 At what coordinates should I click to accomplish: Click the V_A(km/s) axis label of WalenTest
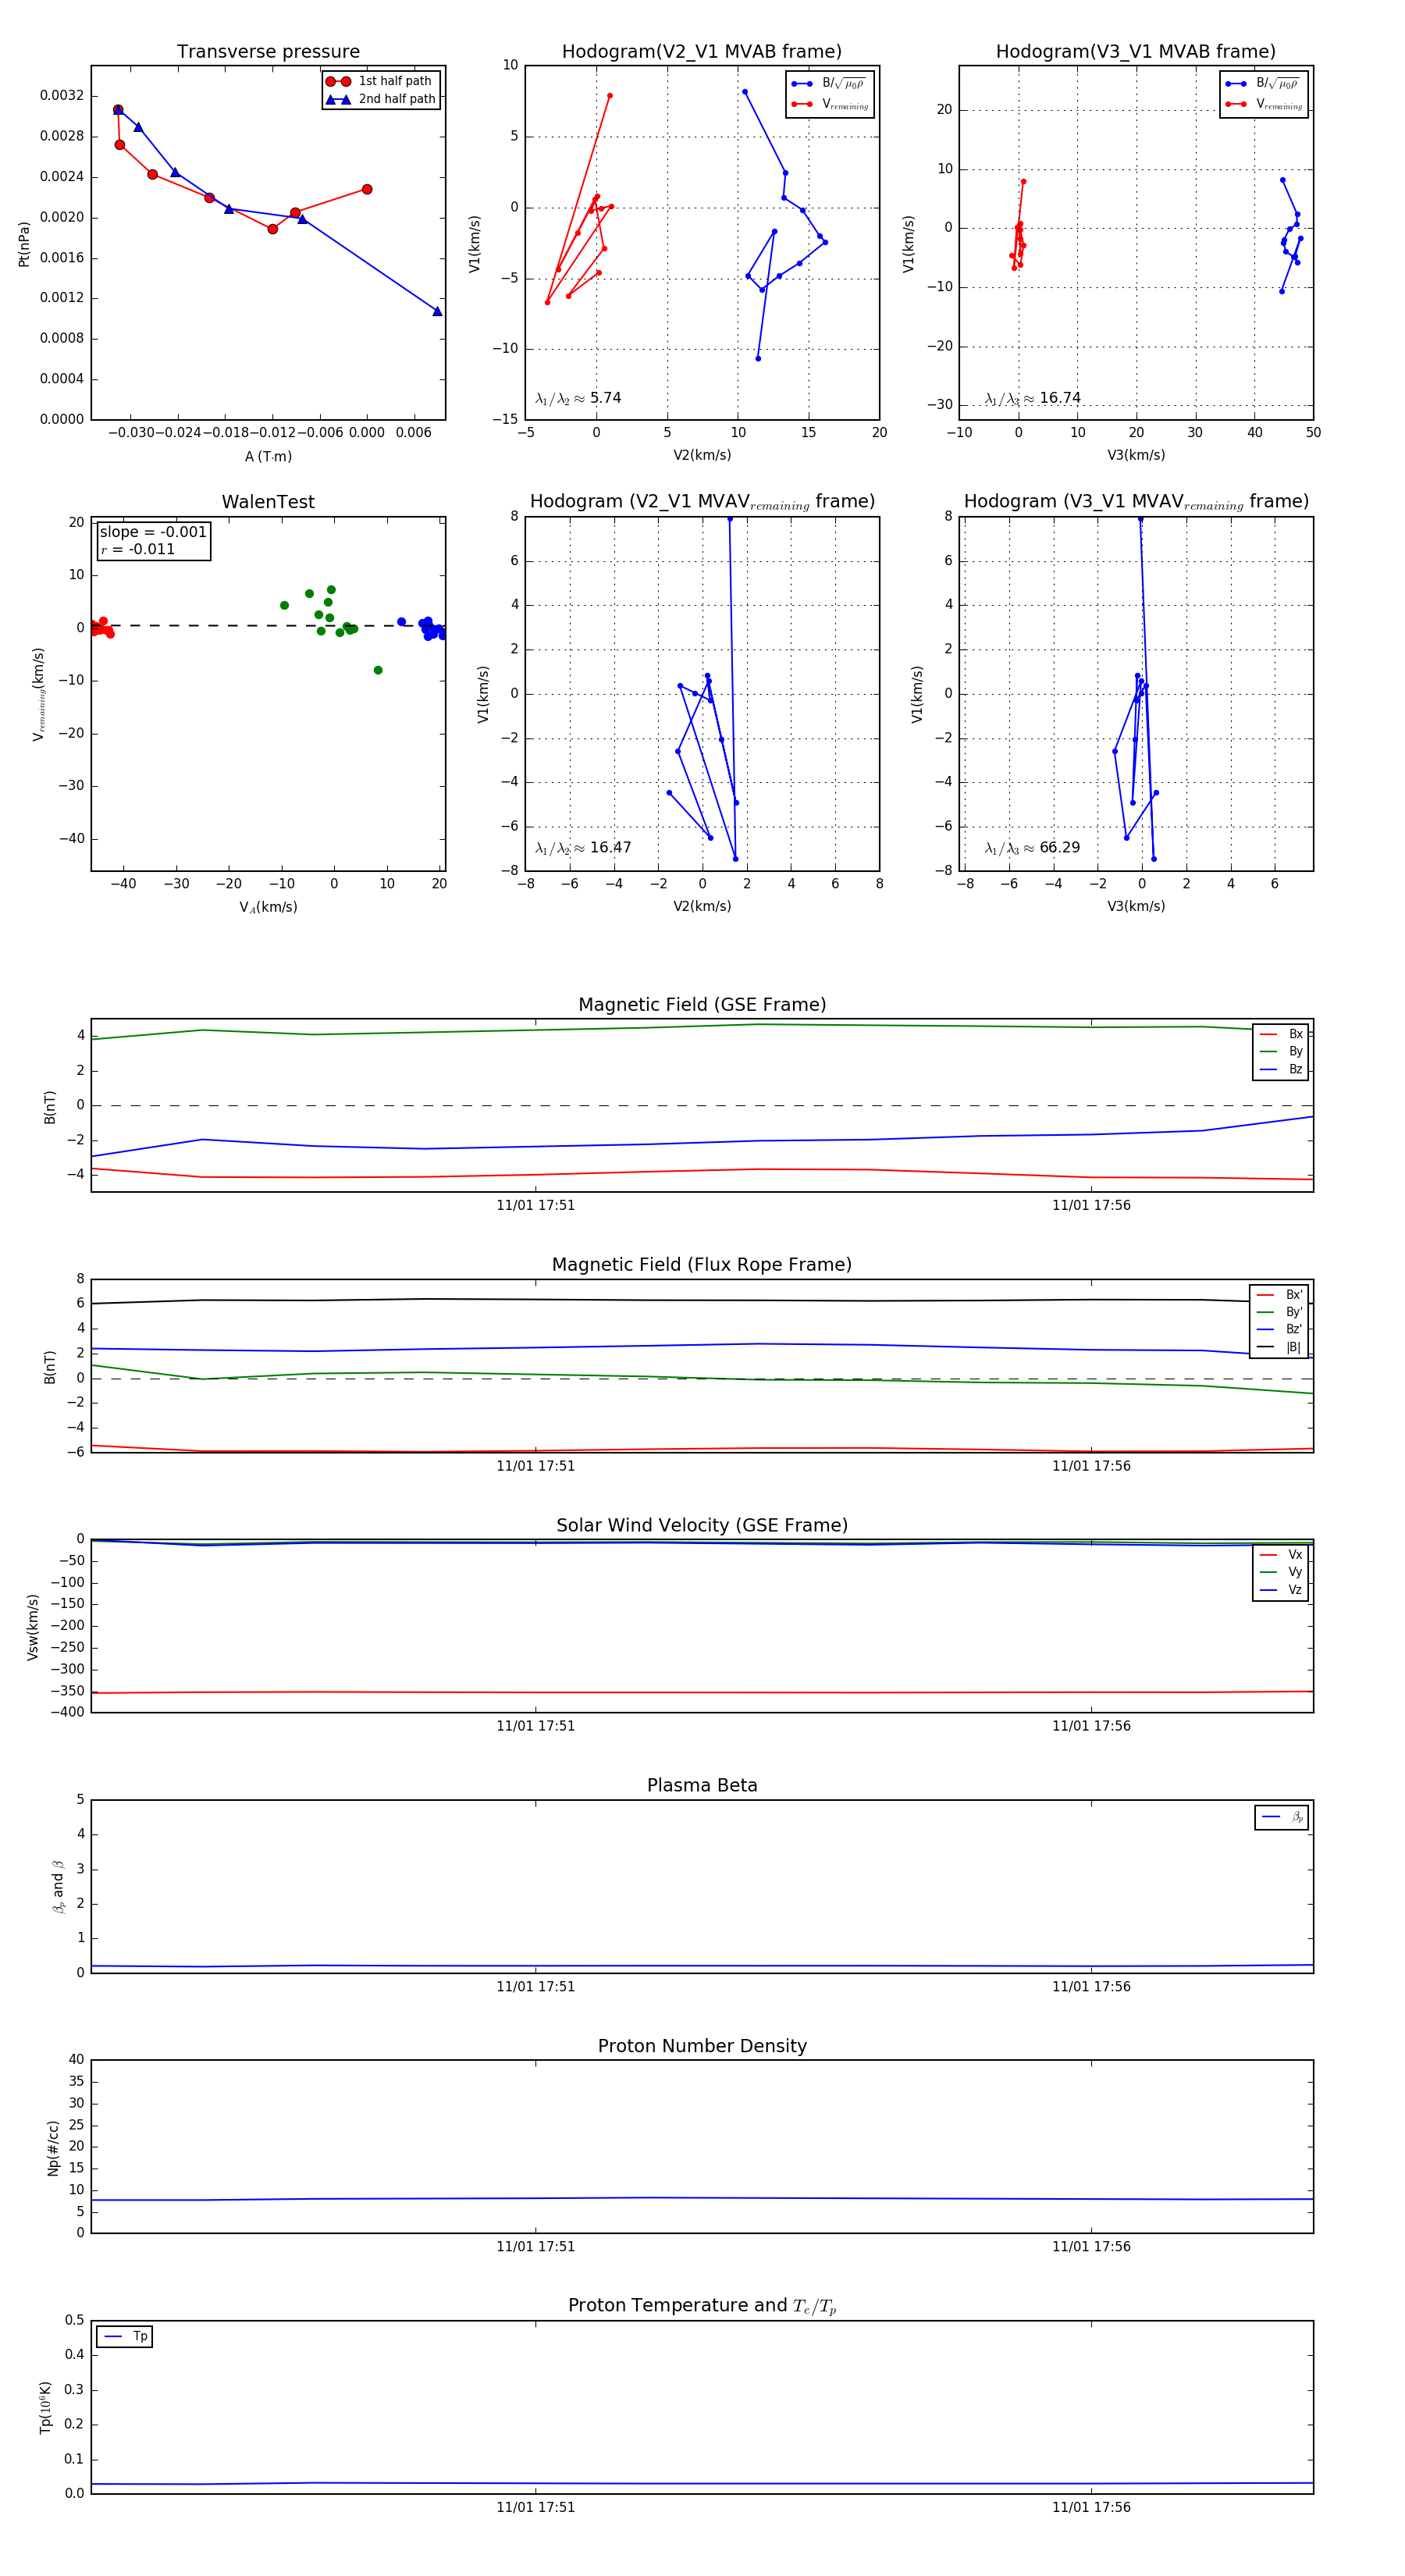[268, 907]
